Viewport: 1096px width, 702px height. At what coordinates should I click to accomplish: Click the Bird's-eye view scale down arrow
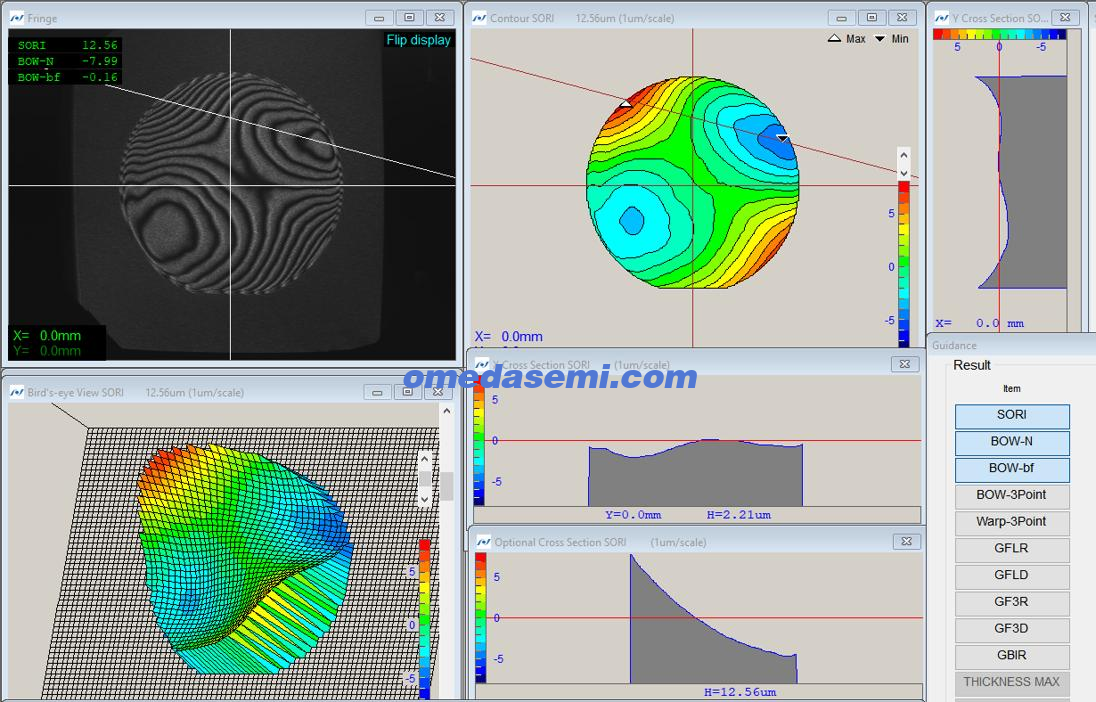pos(424,497)
